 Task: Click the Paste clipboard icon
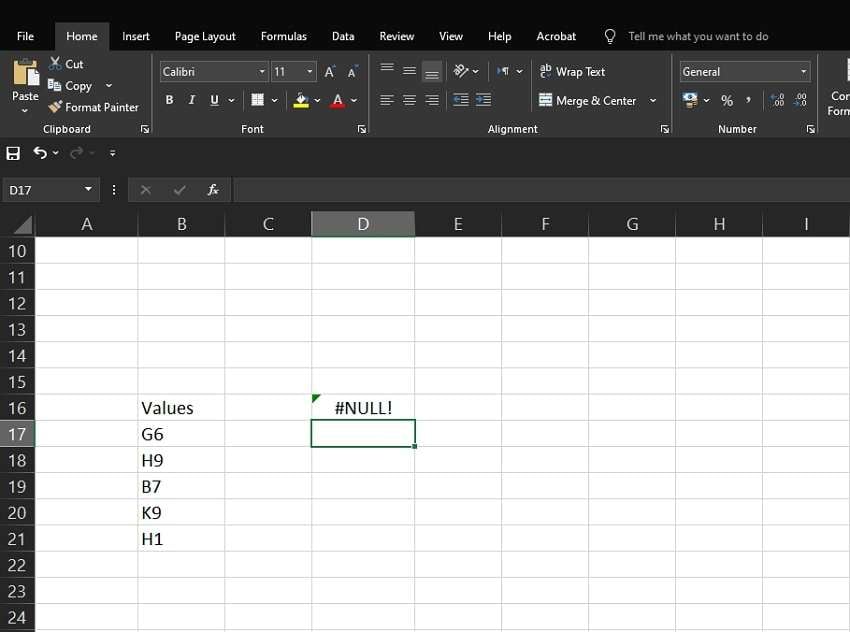pyautogui.click(x=25, y=73)
